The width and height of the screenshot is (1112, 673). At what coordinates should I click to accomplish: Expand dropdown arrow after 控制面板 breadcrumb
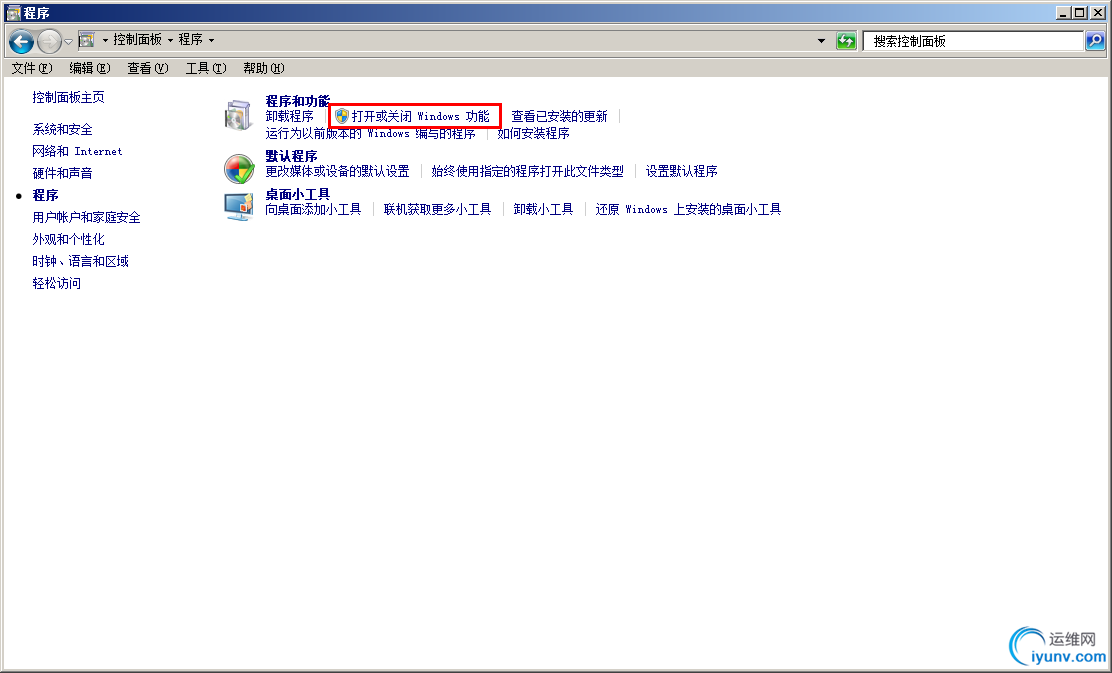[x=170, y=40]
